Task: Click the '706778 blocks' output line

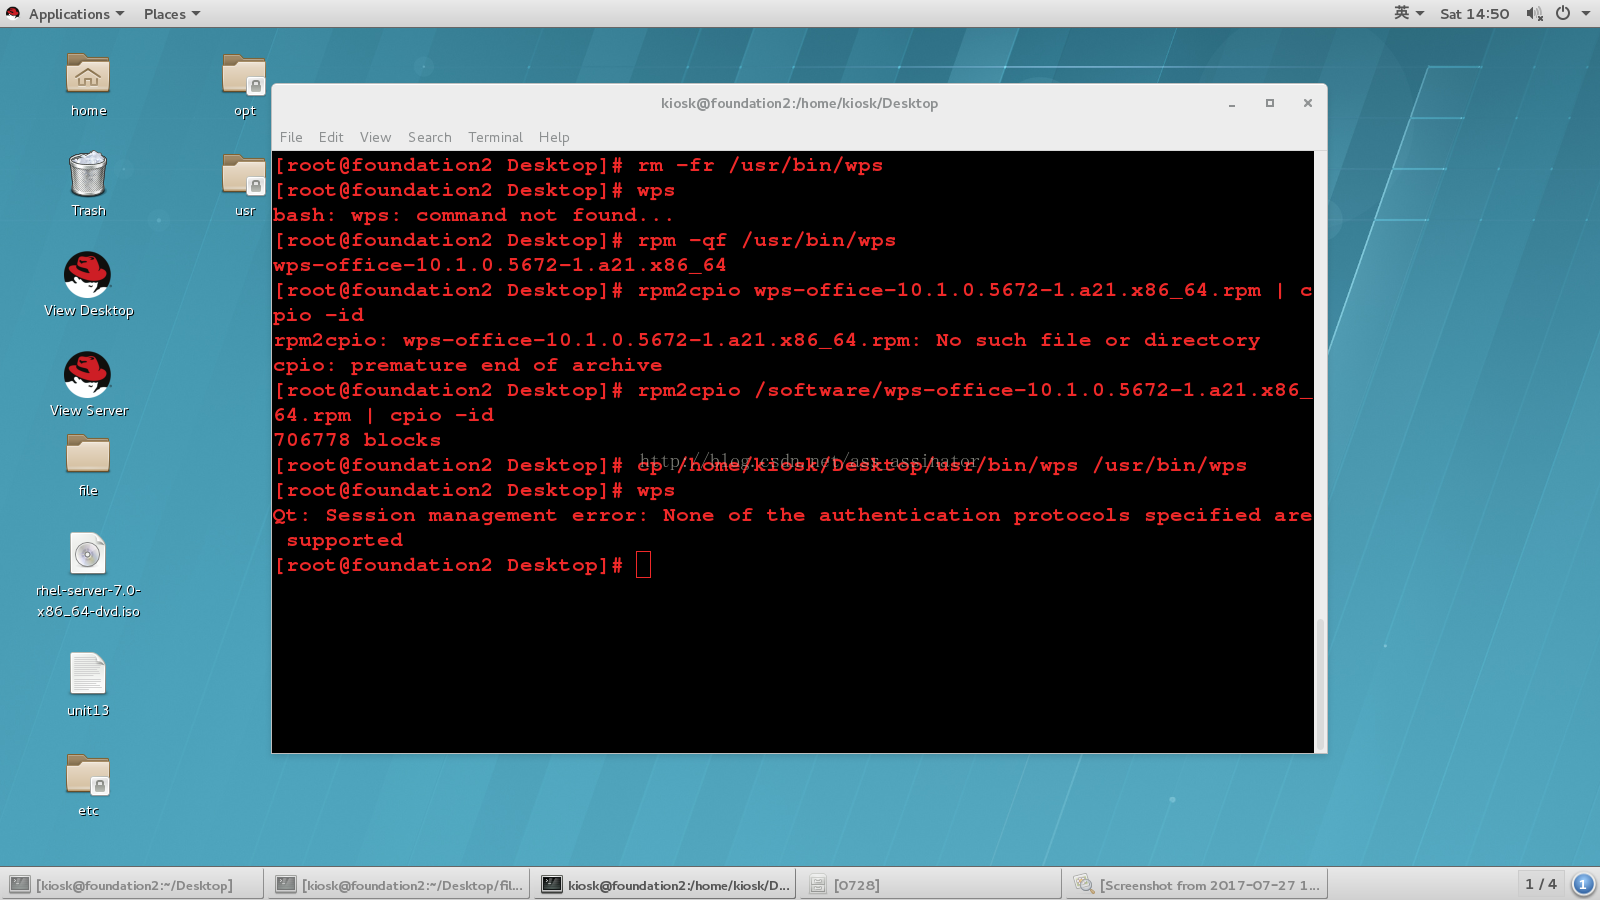Action: 357,440
